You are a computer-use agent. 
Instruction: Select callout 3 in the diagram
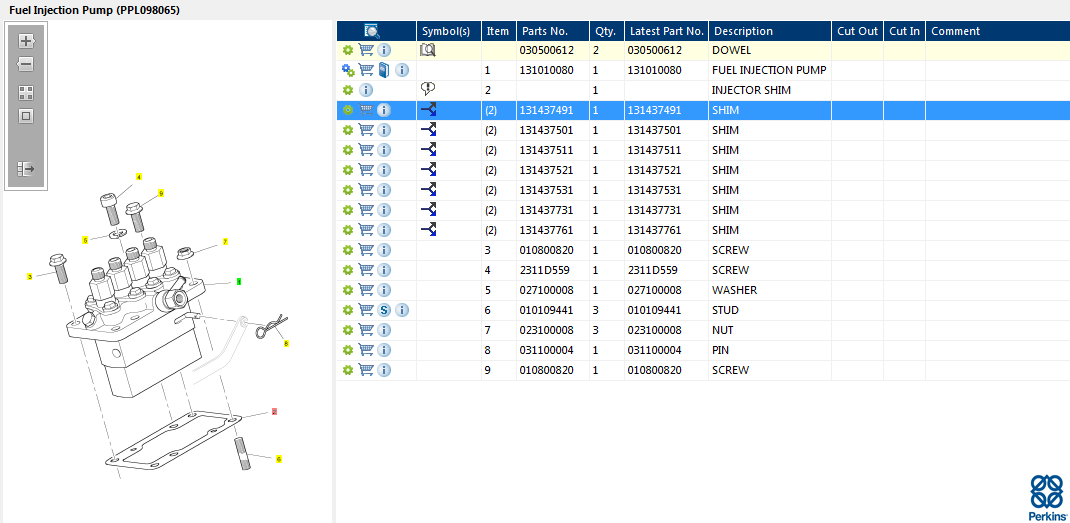point(30,277)
